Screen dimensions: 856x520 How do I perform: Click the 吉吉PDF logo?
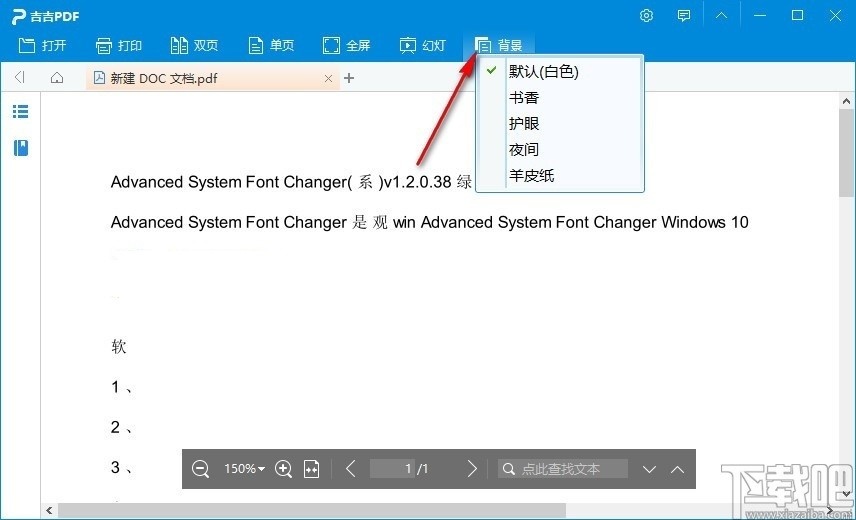pyautogui.click(x=46, y=16)
